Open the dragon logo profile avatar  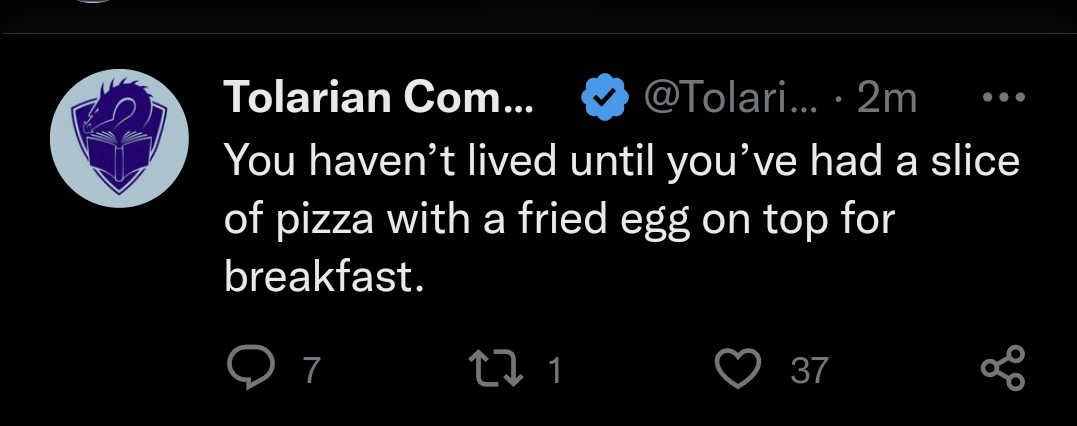[x=120, y=138]
